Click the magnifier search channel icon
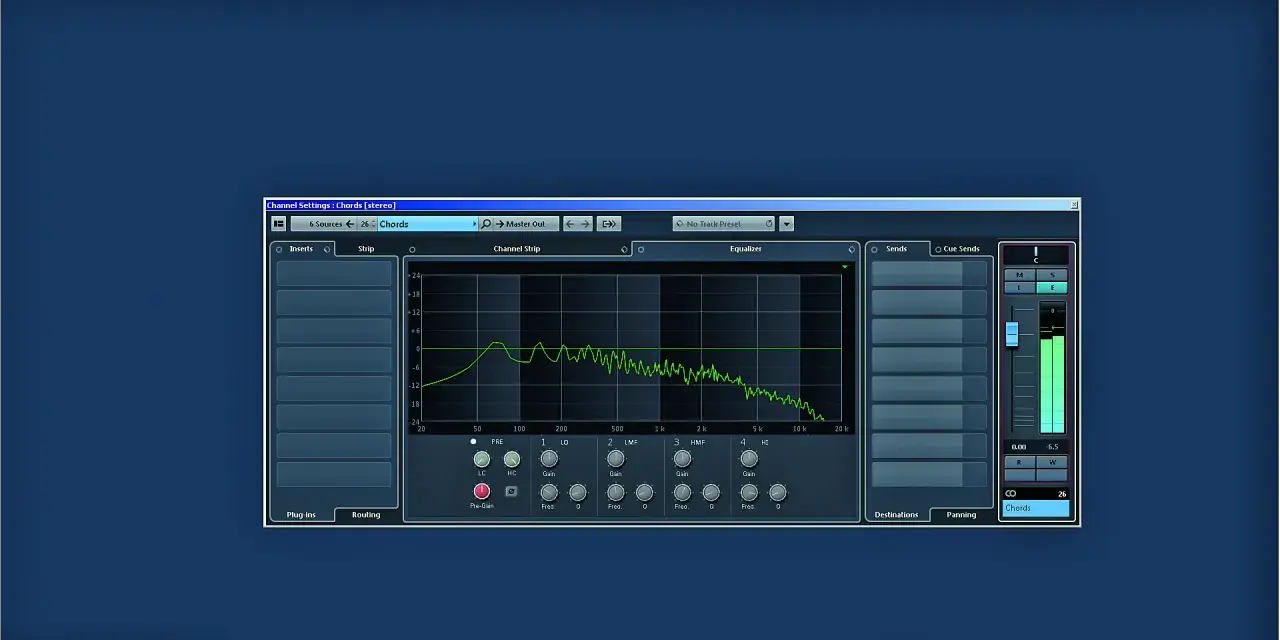The width and height of the screenshot is (1280, 640). [486, 224]
